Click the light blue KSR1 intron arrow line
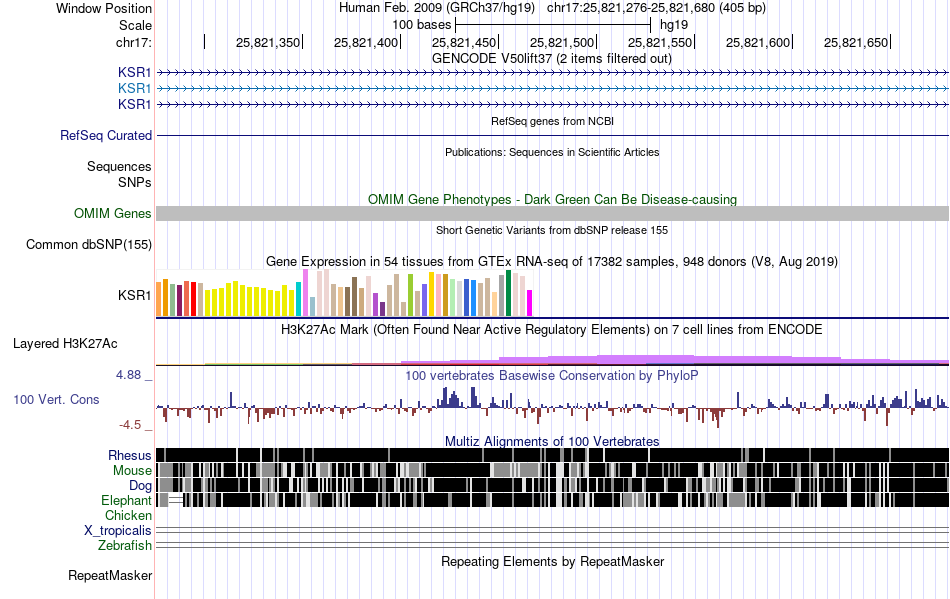This screenshot has height=599, width=950. [x=553, y=88]
